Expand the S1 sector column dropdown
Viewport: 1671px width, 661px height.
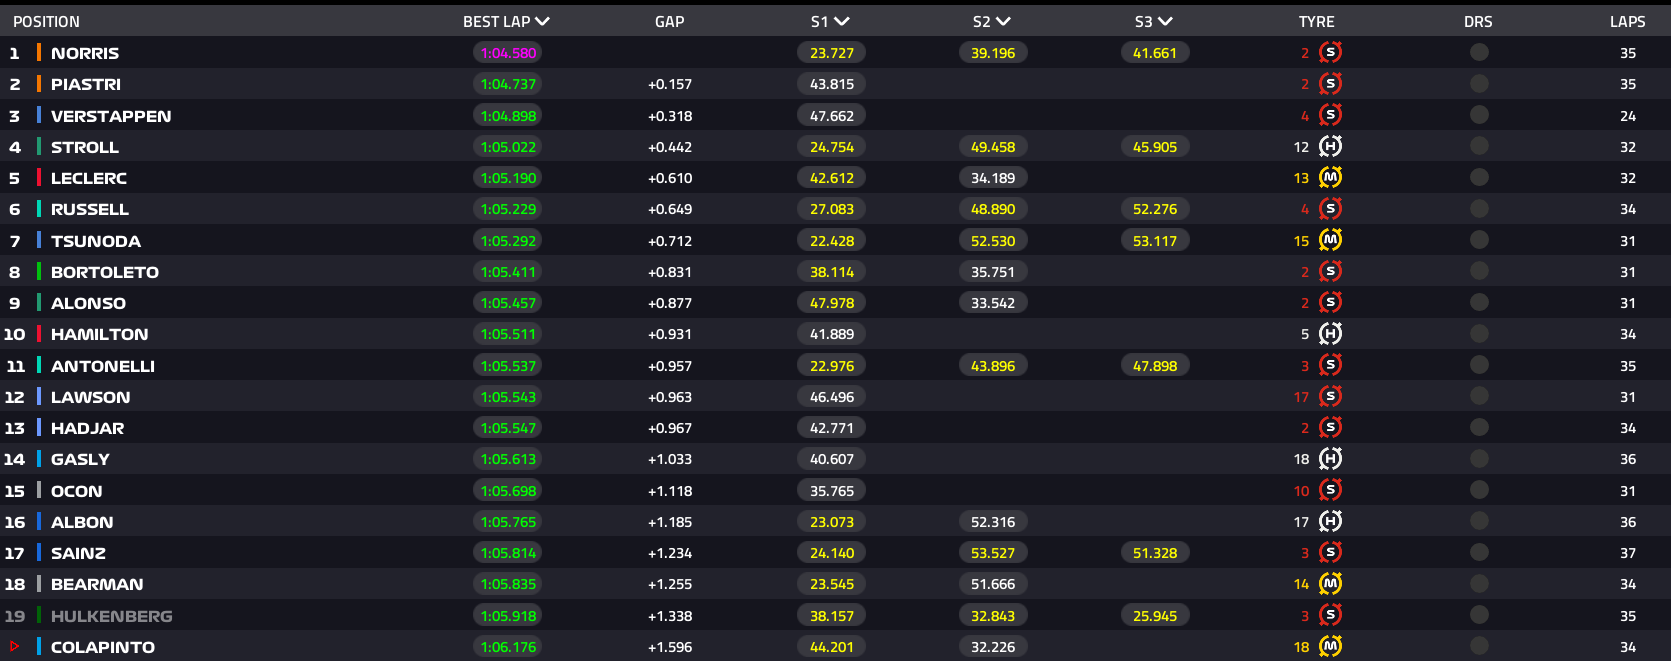click(841, 21)
